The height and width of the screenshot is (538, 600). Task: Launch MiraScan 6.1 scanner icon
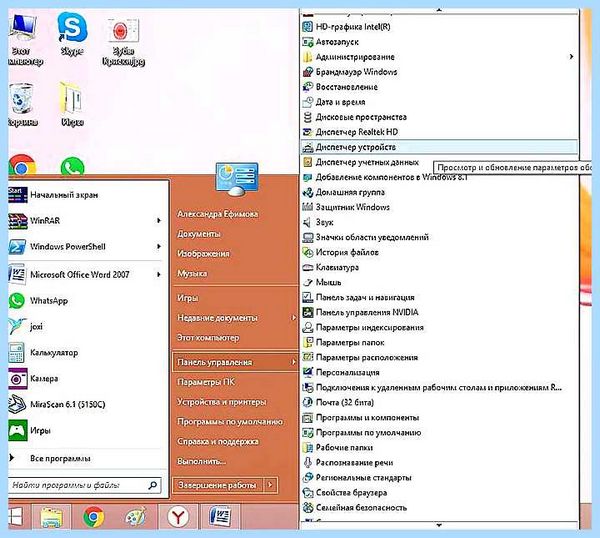[x=18, y=404]
